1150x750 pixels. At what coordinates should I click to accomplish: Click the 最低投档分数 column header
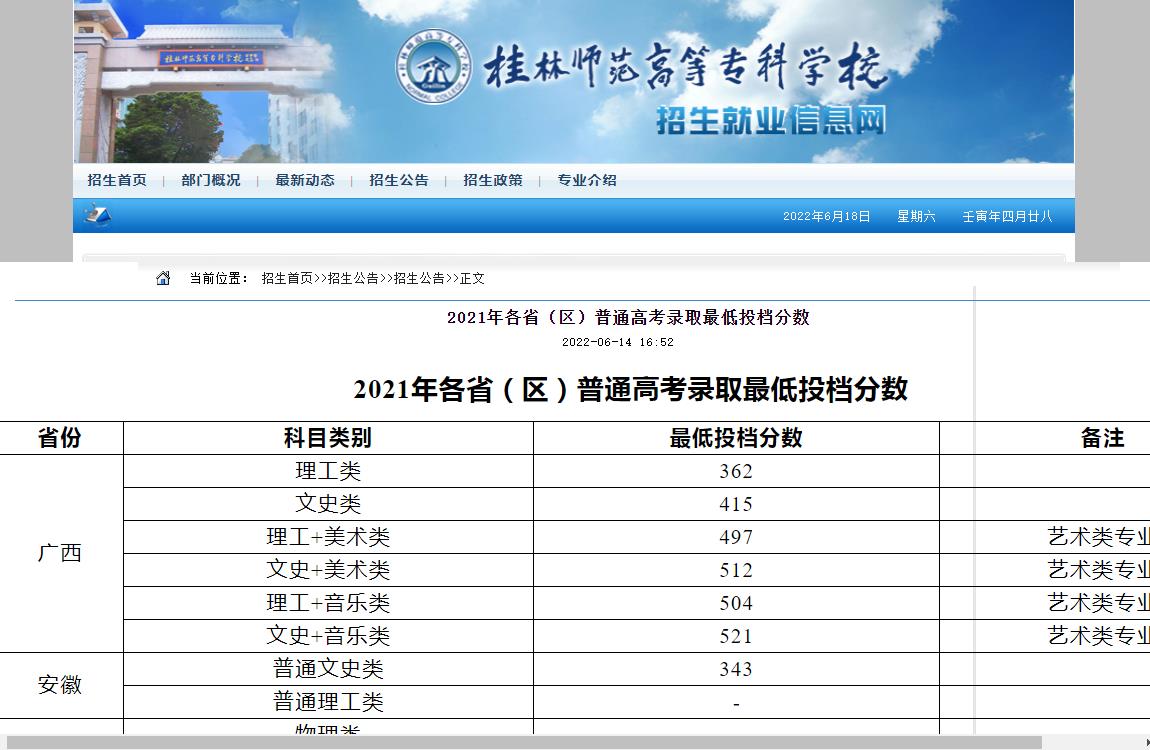[x=736, y=438]
